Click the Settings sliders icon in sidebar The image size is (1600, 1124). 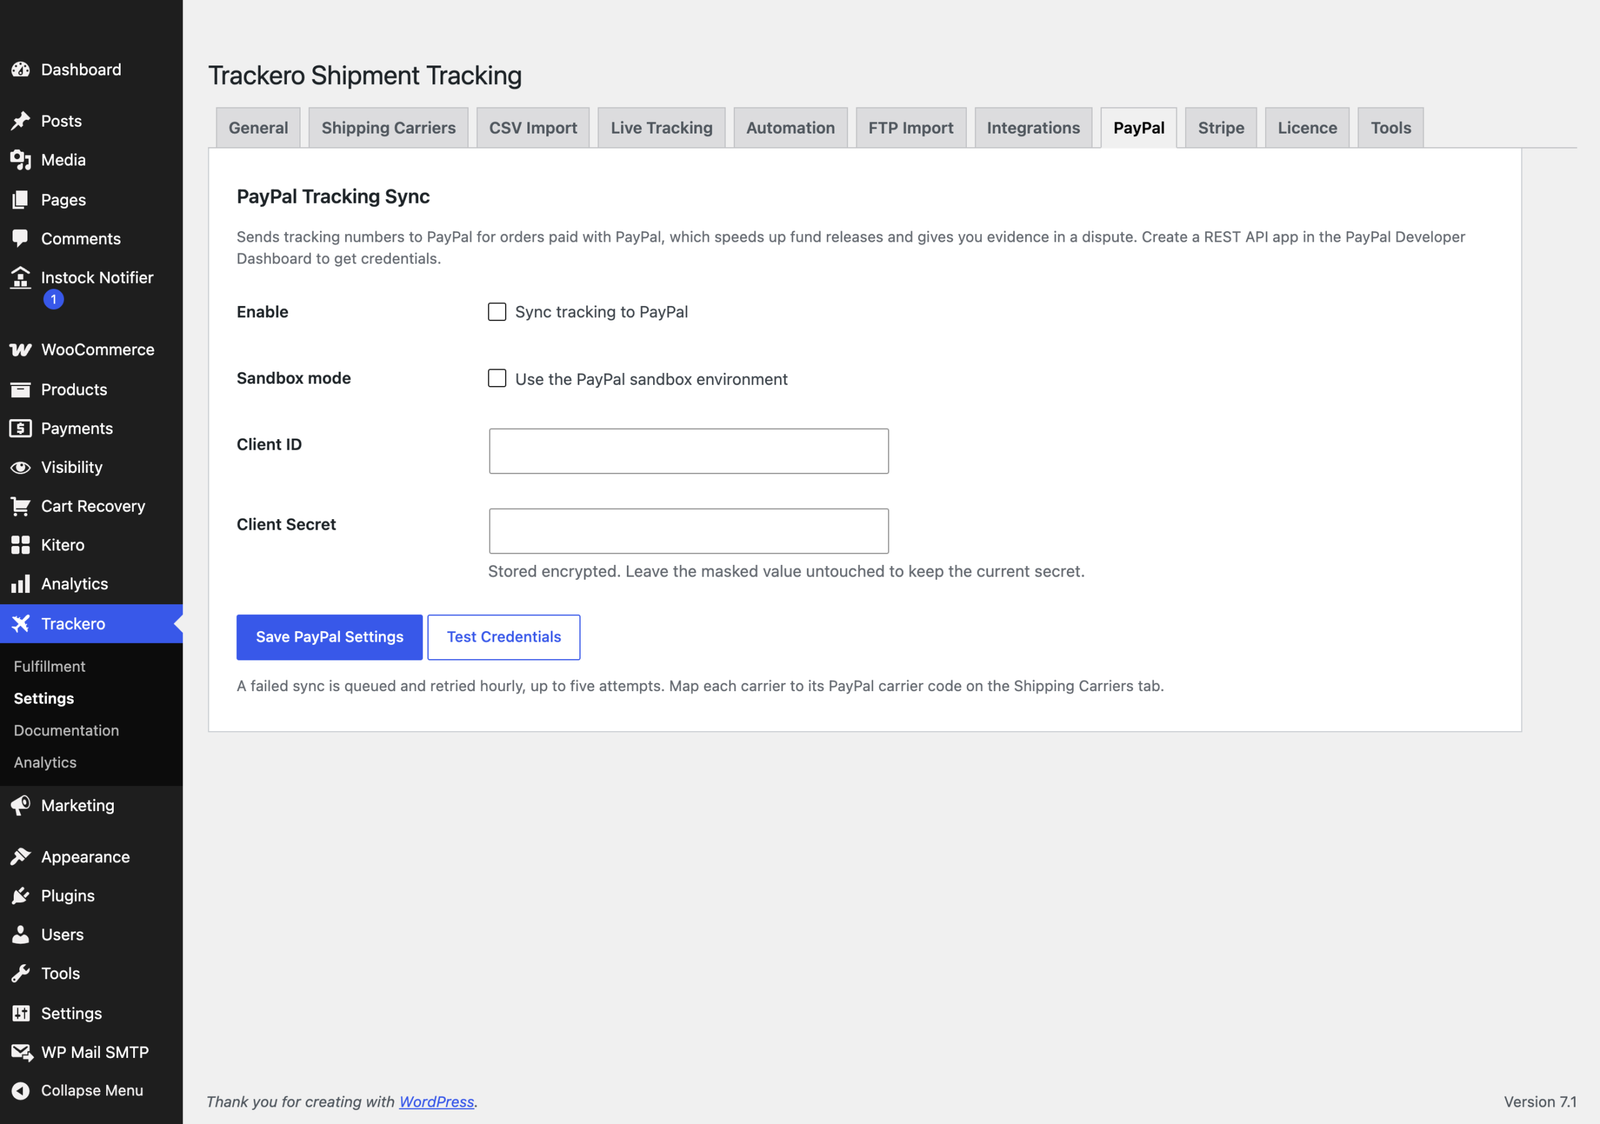(x=20, y=1014)
